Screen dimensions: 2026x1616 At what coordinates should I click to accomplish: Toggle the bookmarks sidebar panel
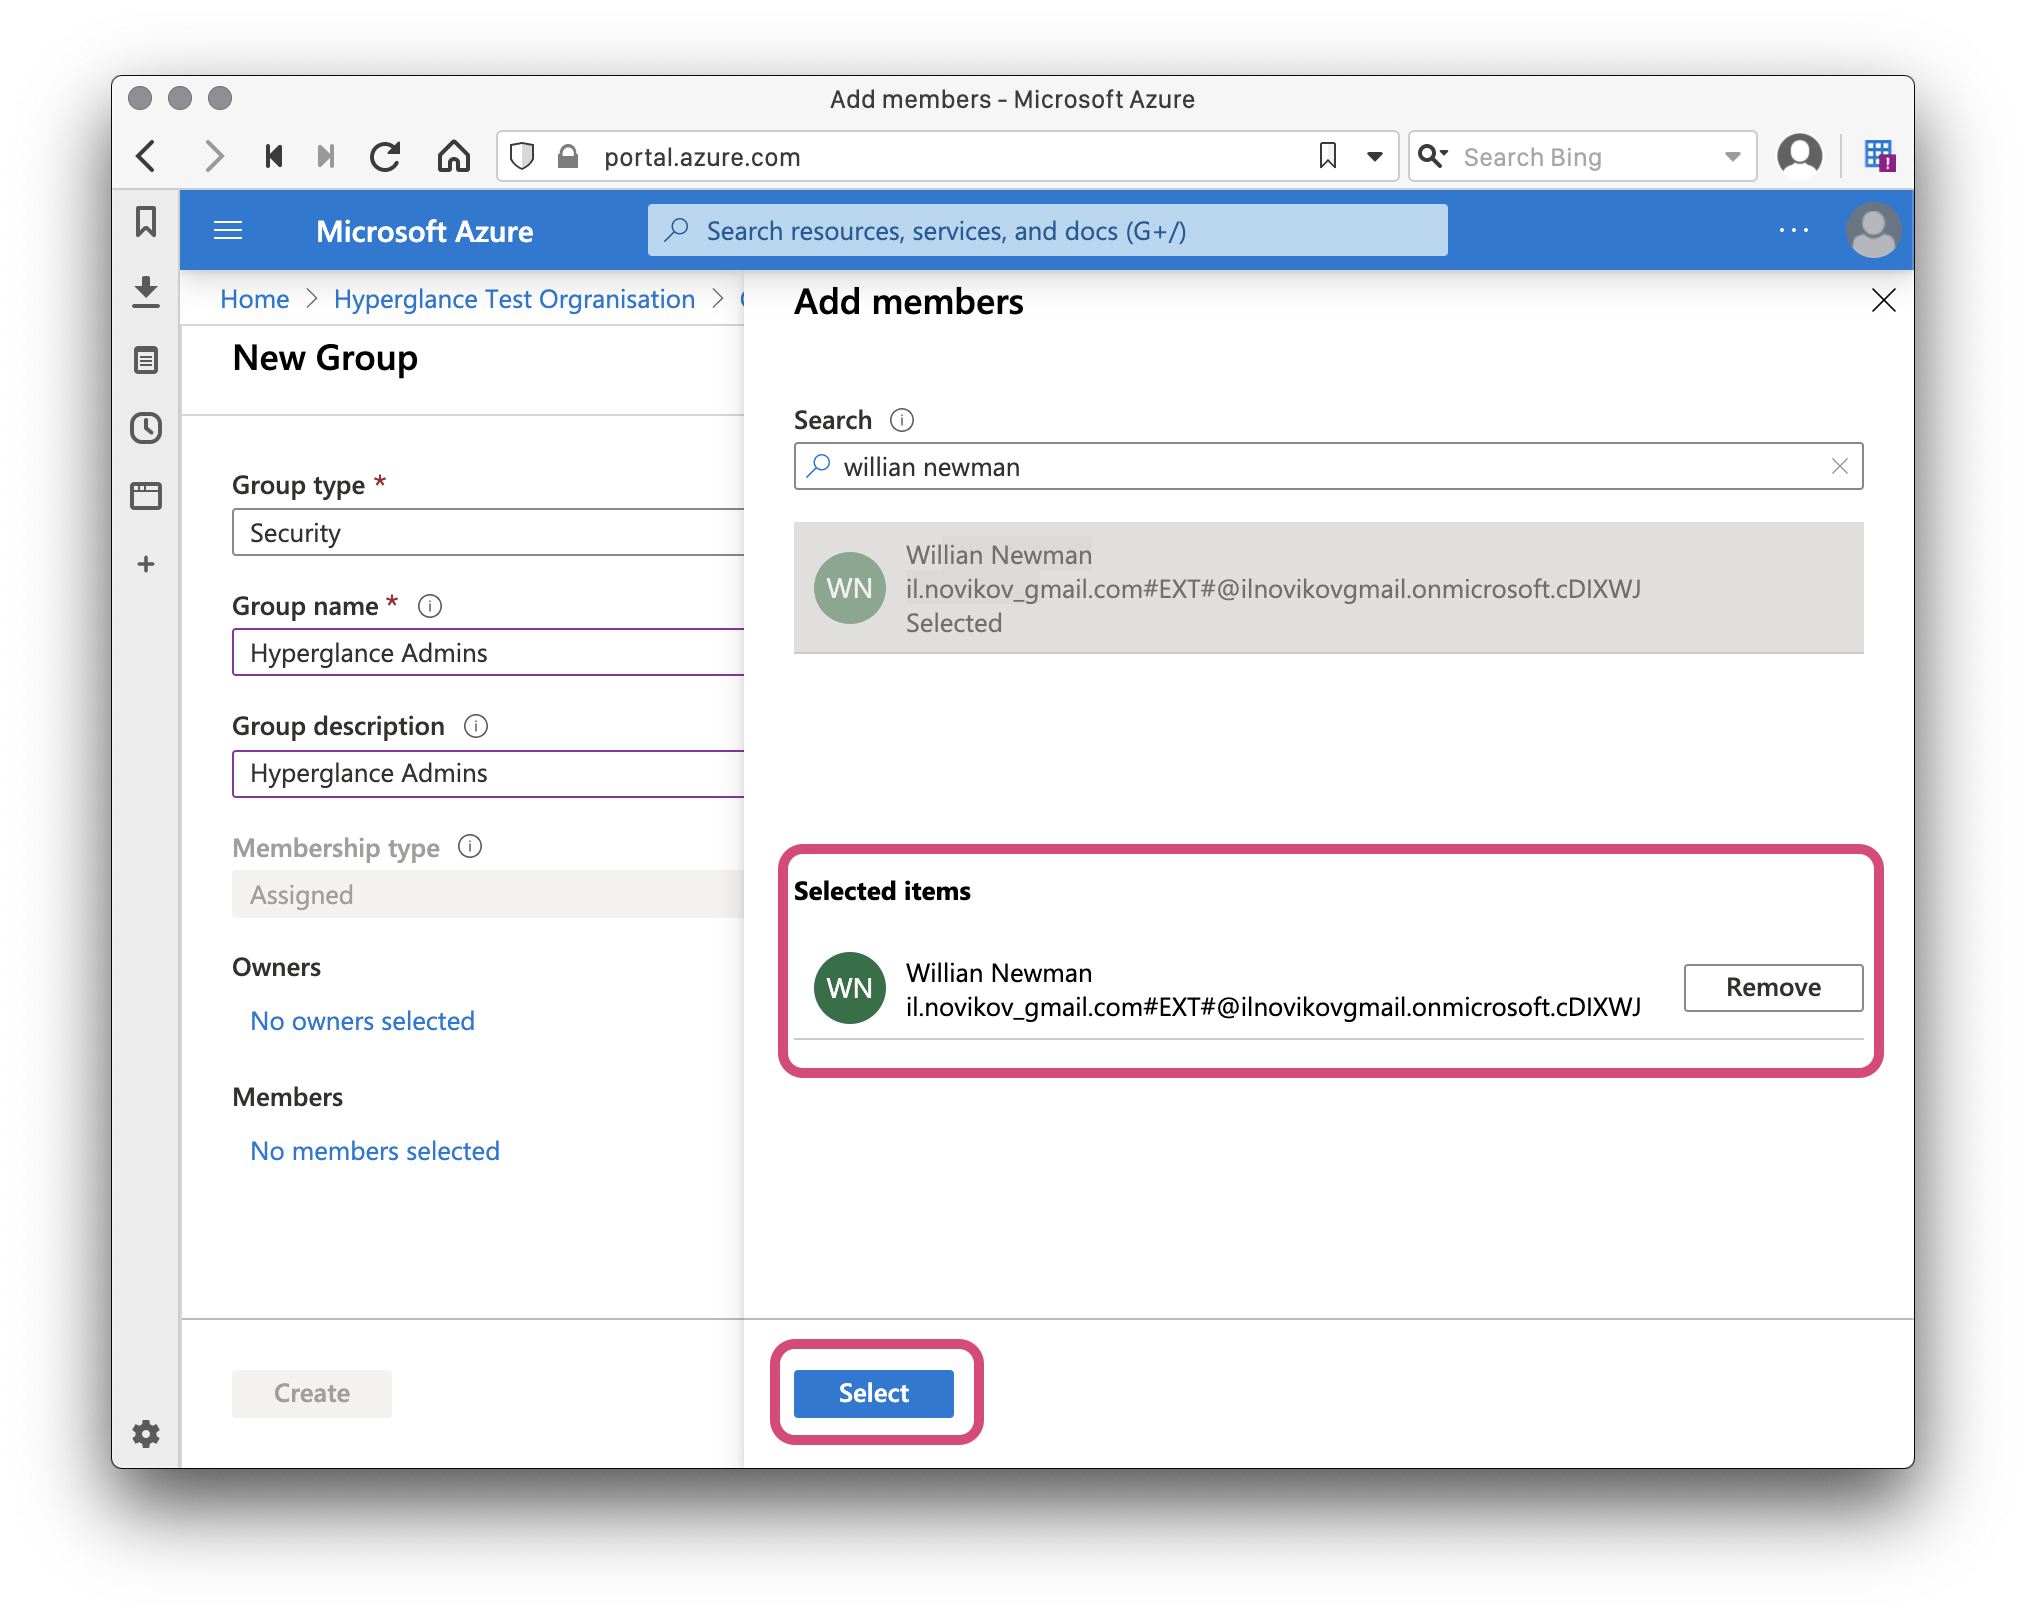pyautogui.click(x=146, y=224)
